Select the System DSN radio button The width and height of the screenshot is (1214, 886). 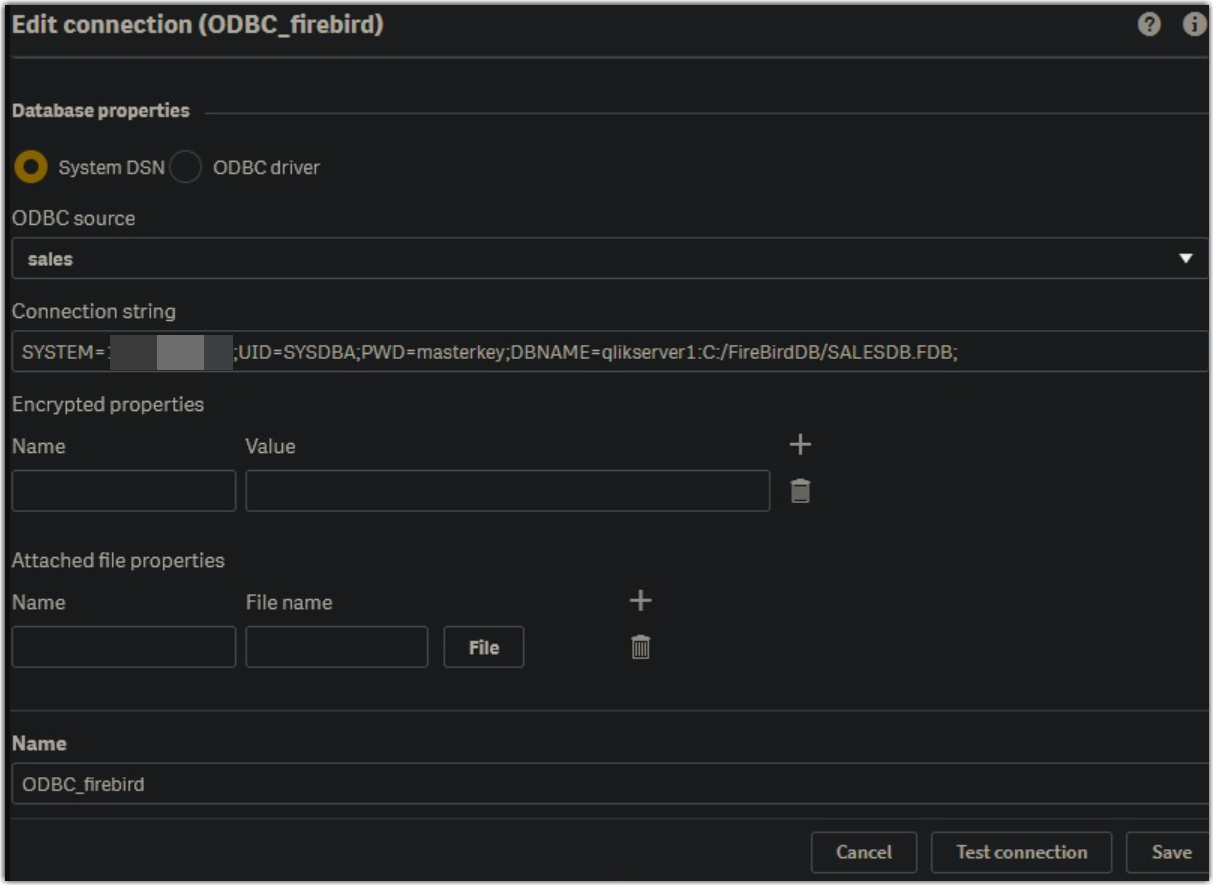31,167
